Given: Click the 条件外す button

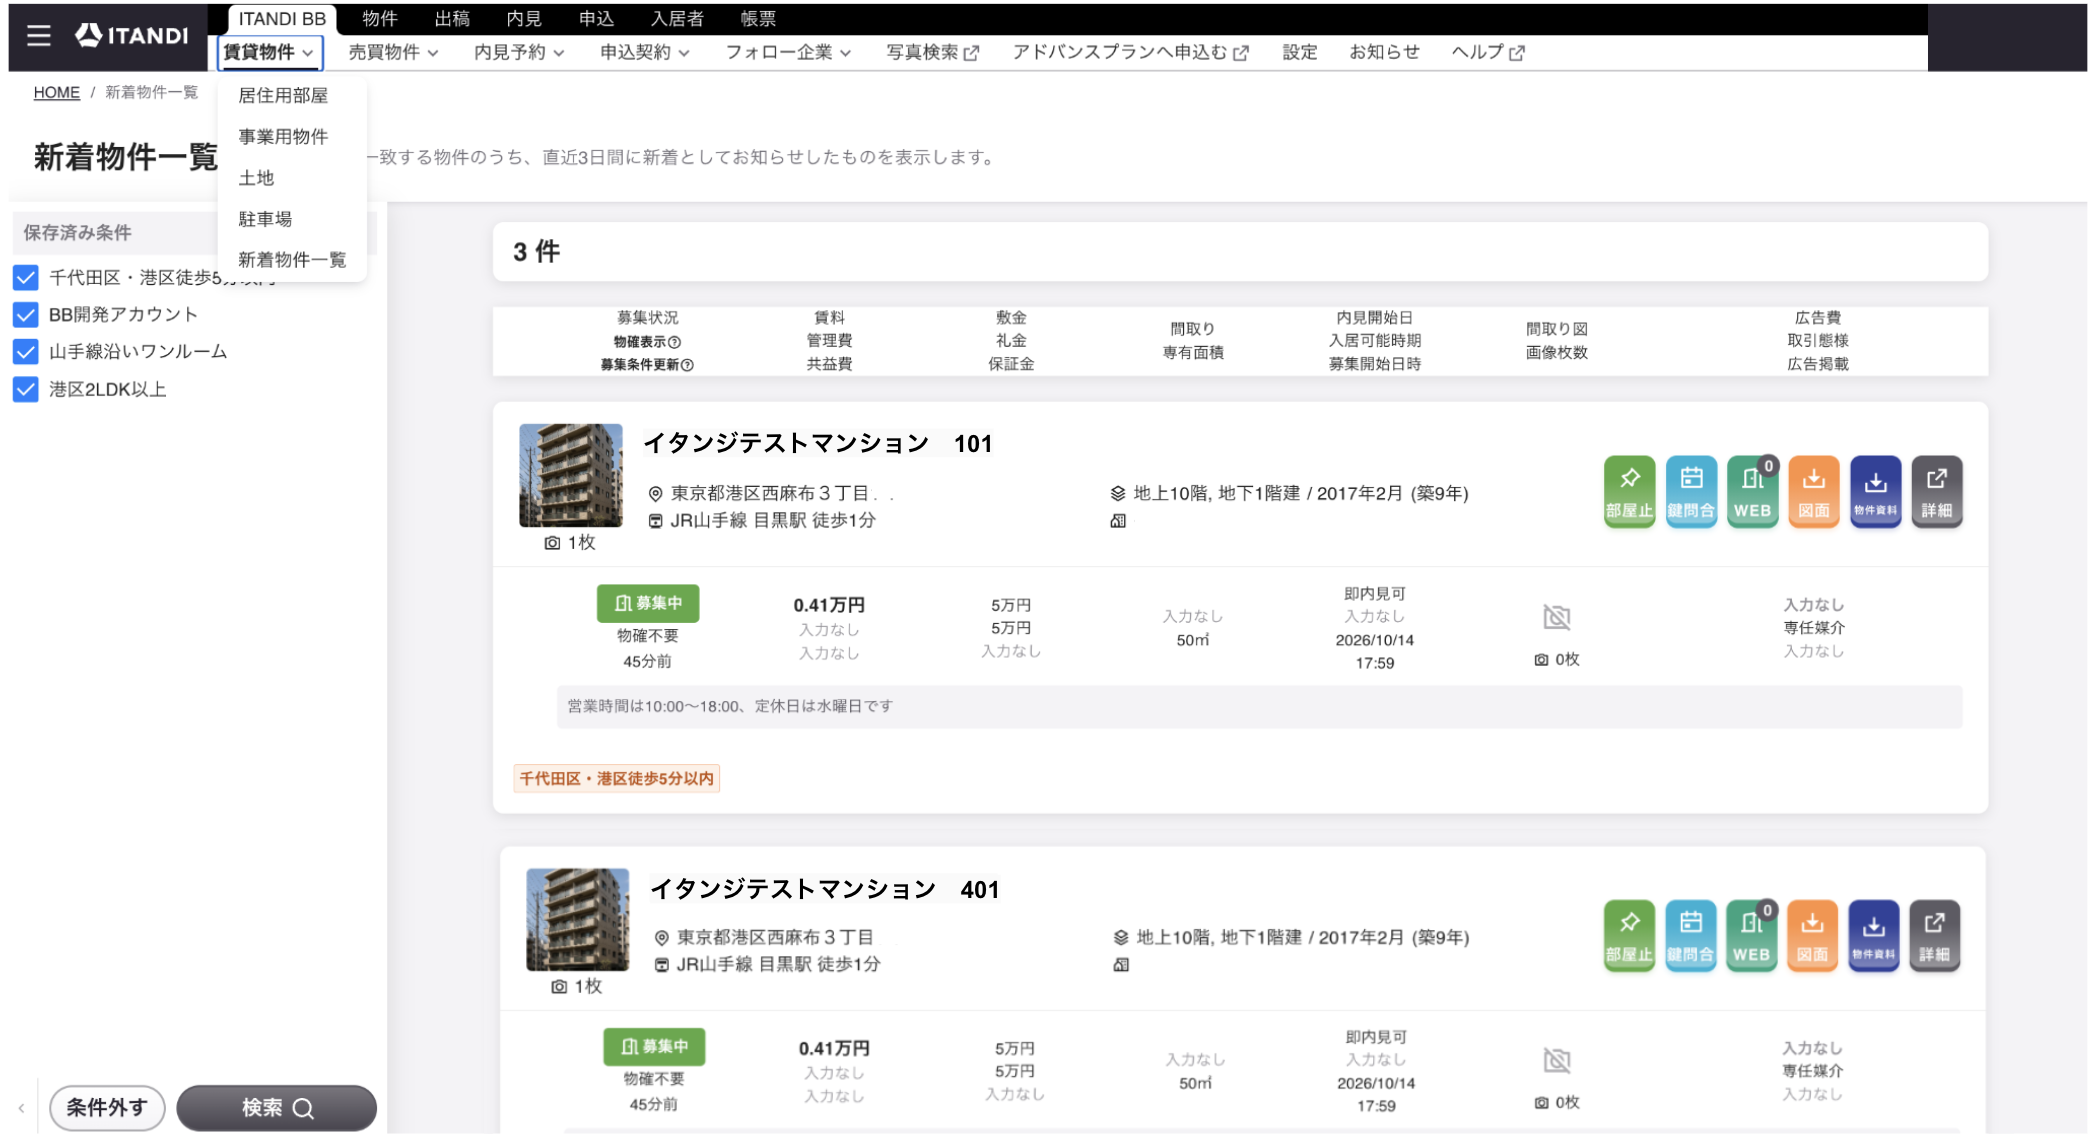Looking at the screenshot, I should (107, 1107).
